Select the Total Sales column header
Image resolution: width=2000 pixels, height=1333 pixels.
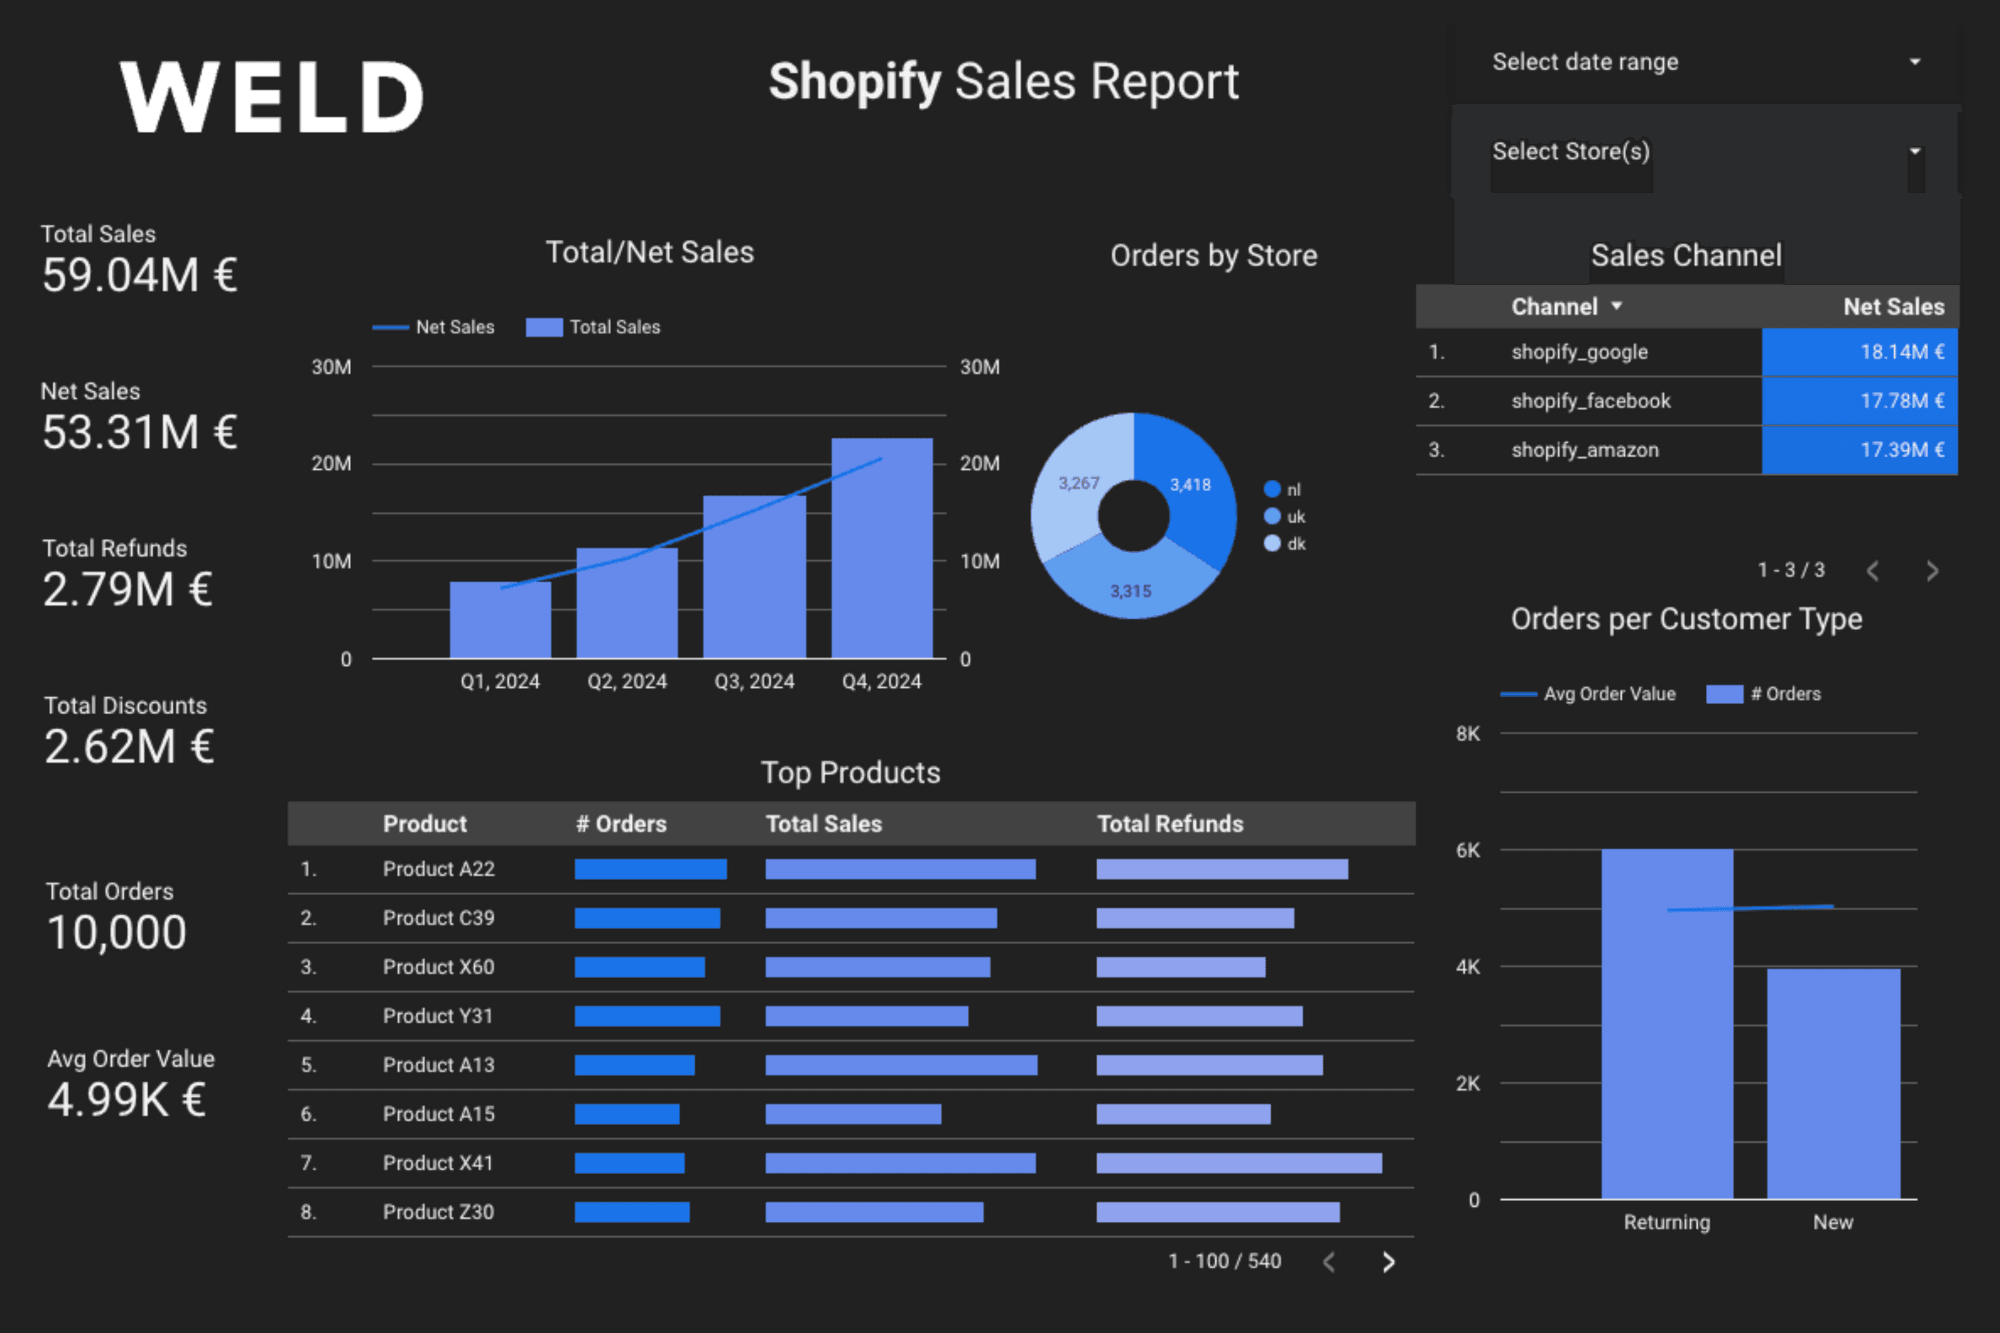pyautogui.click(x=824, y=823)
